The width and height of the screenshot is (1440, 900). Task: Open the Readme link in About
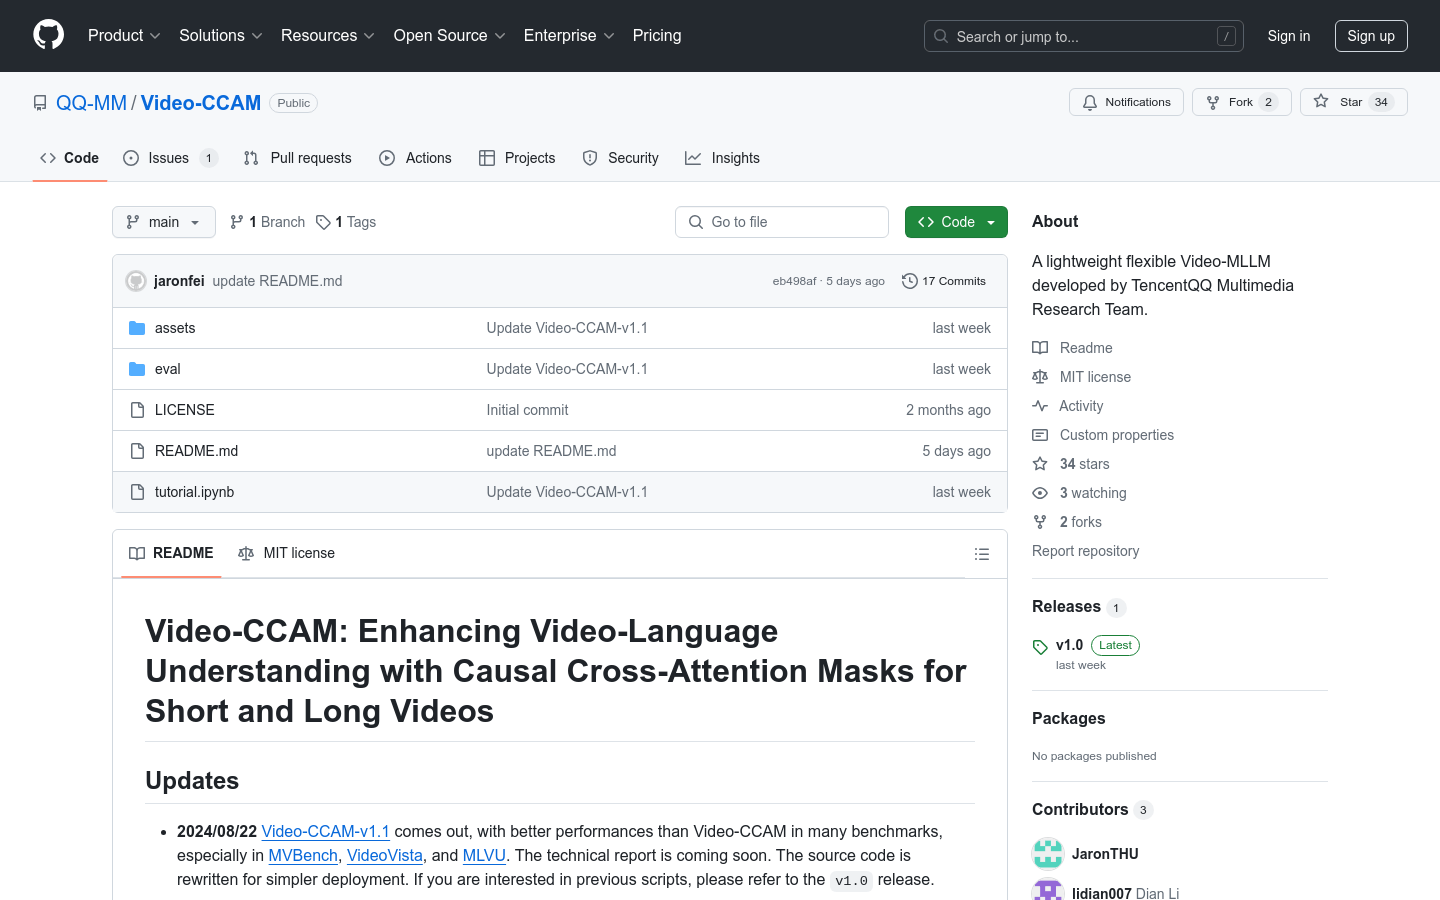click(x=1072, y=348)
